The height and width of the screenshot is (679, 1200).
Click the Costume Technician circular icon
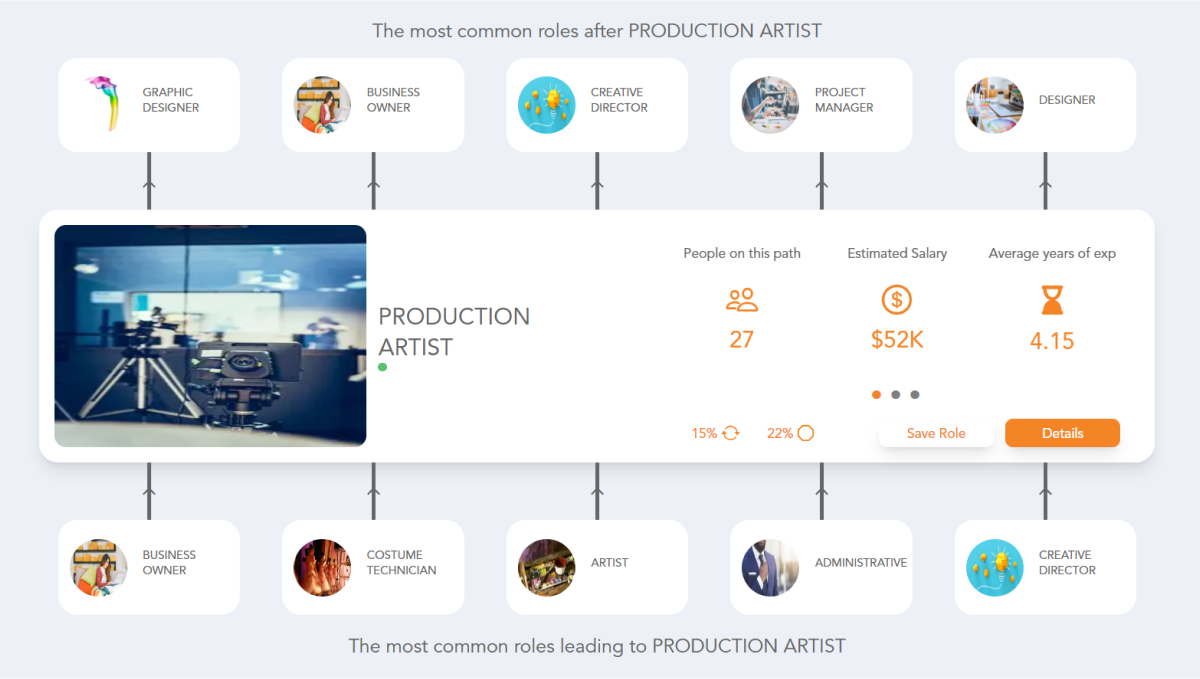click(322, 566)
